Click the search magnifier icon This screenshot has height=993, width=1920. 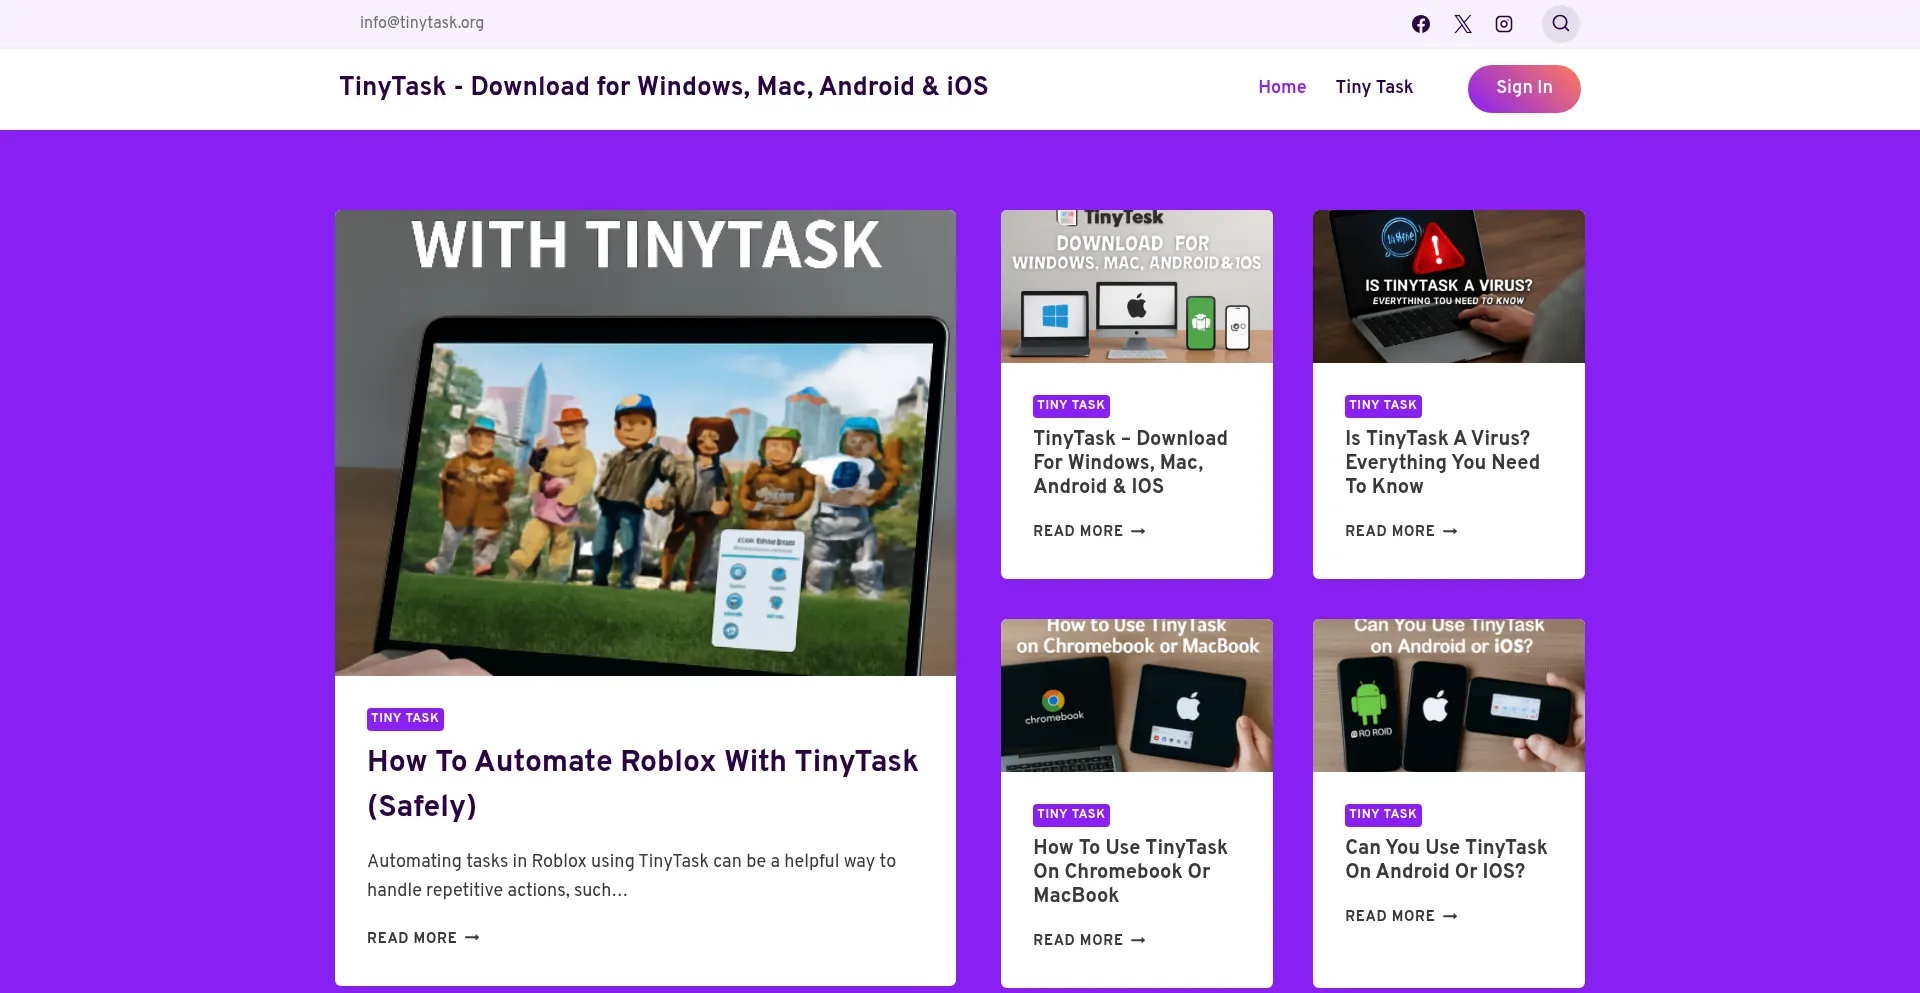1560,24
